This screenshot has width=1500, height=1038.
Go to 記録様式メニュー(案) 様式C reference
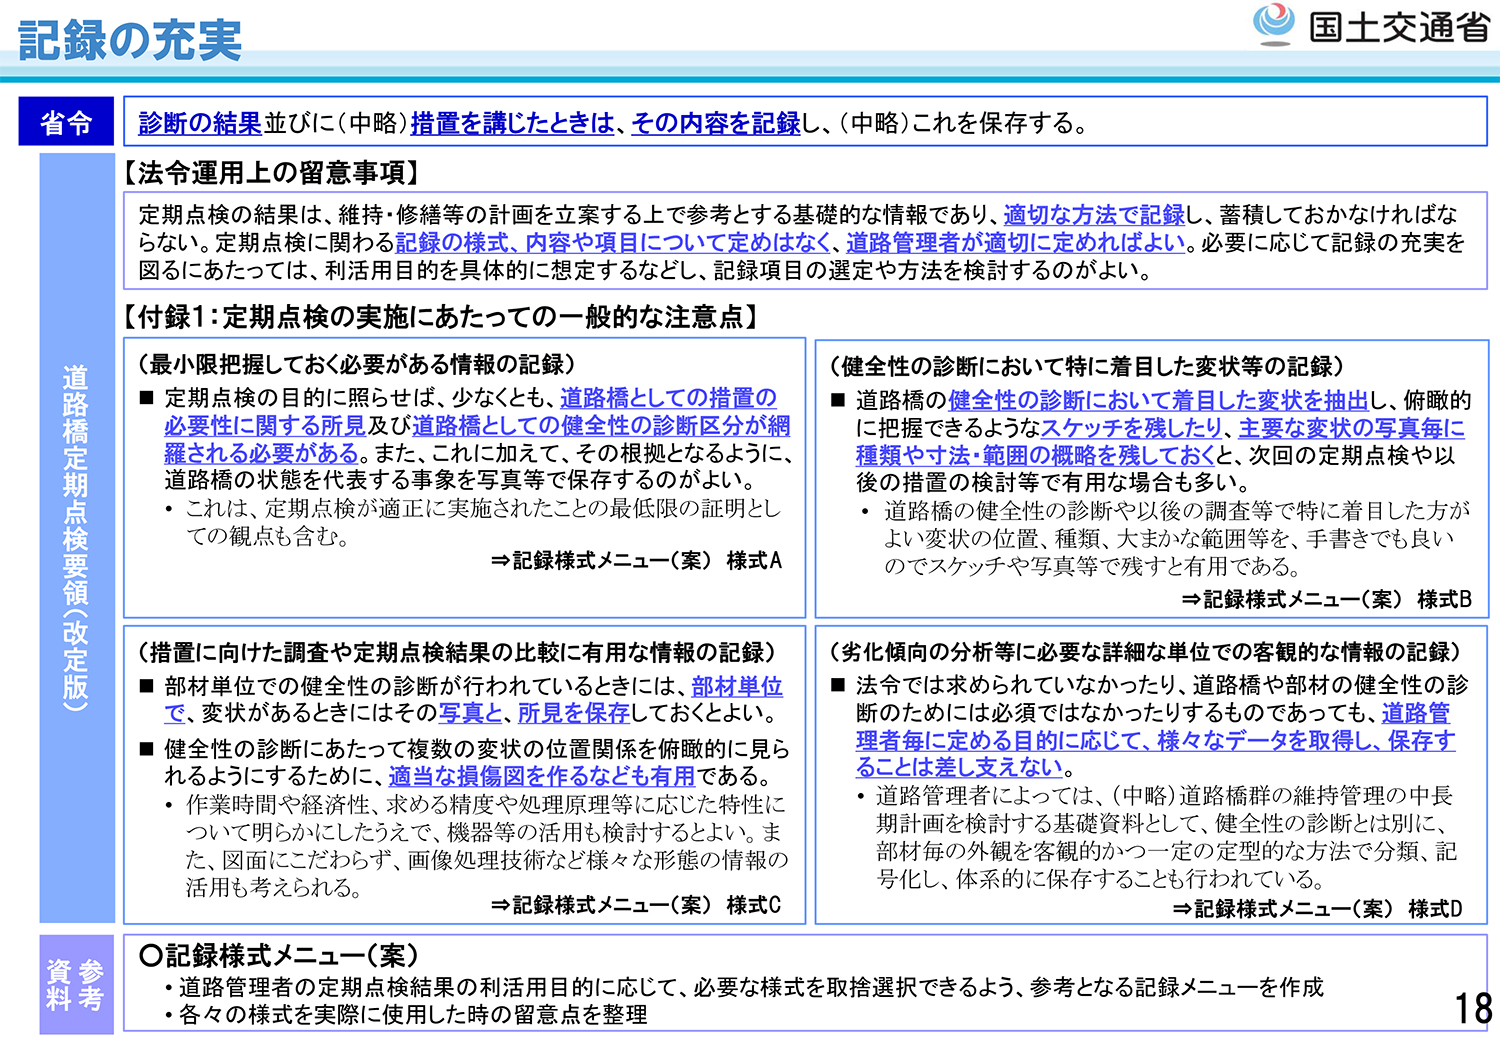coord(637,905)
